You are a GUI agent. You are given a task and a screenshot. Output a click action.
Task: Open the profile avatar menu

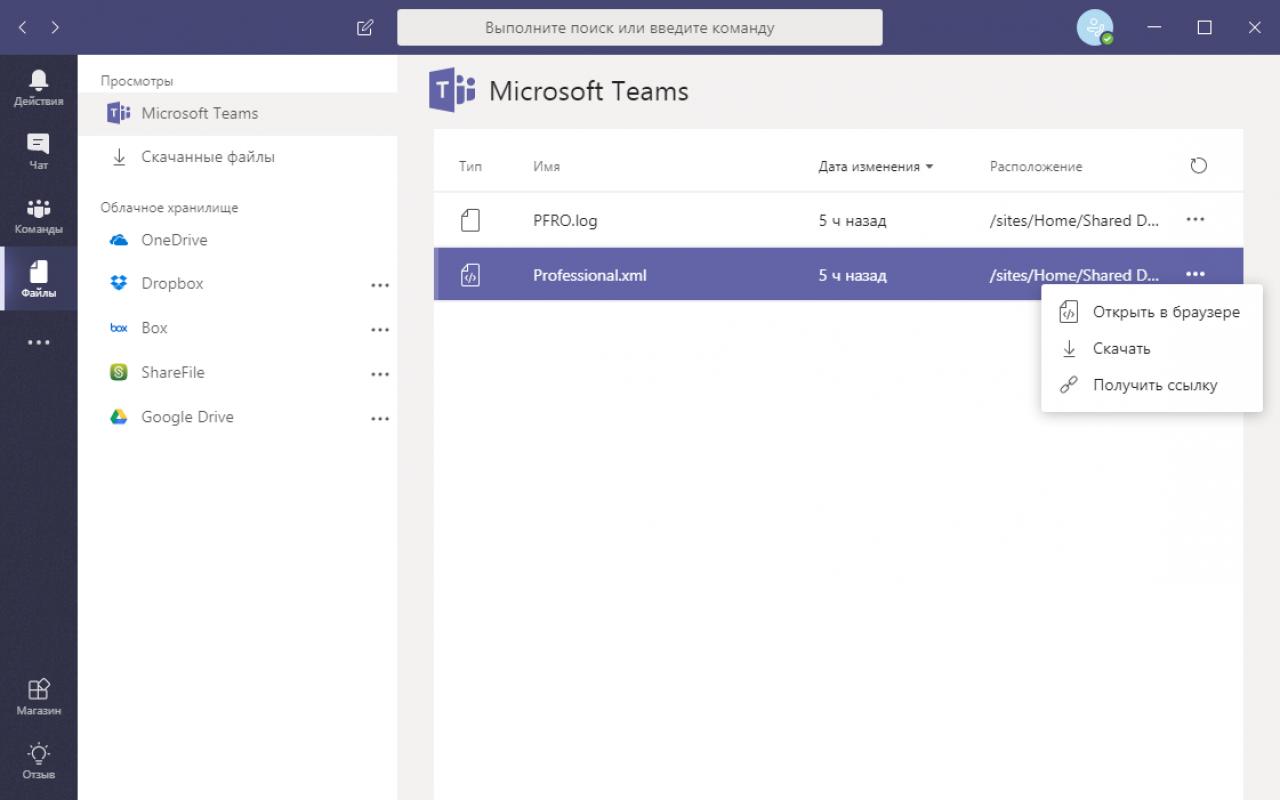coord(1094,28)
